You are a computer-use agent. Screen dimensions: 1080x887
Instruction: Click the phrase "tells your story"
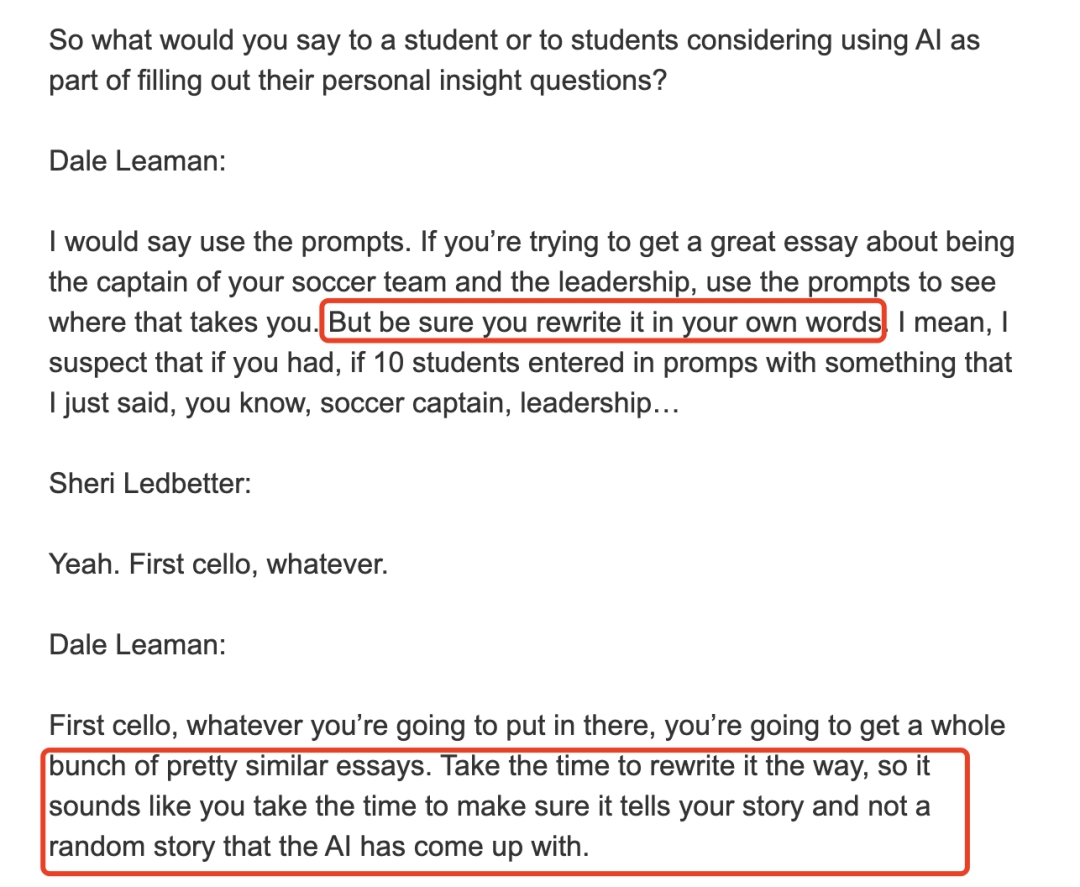coord(712,807)
